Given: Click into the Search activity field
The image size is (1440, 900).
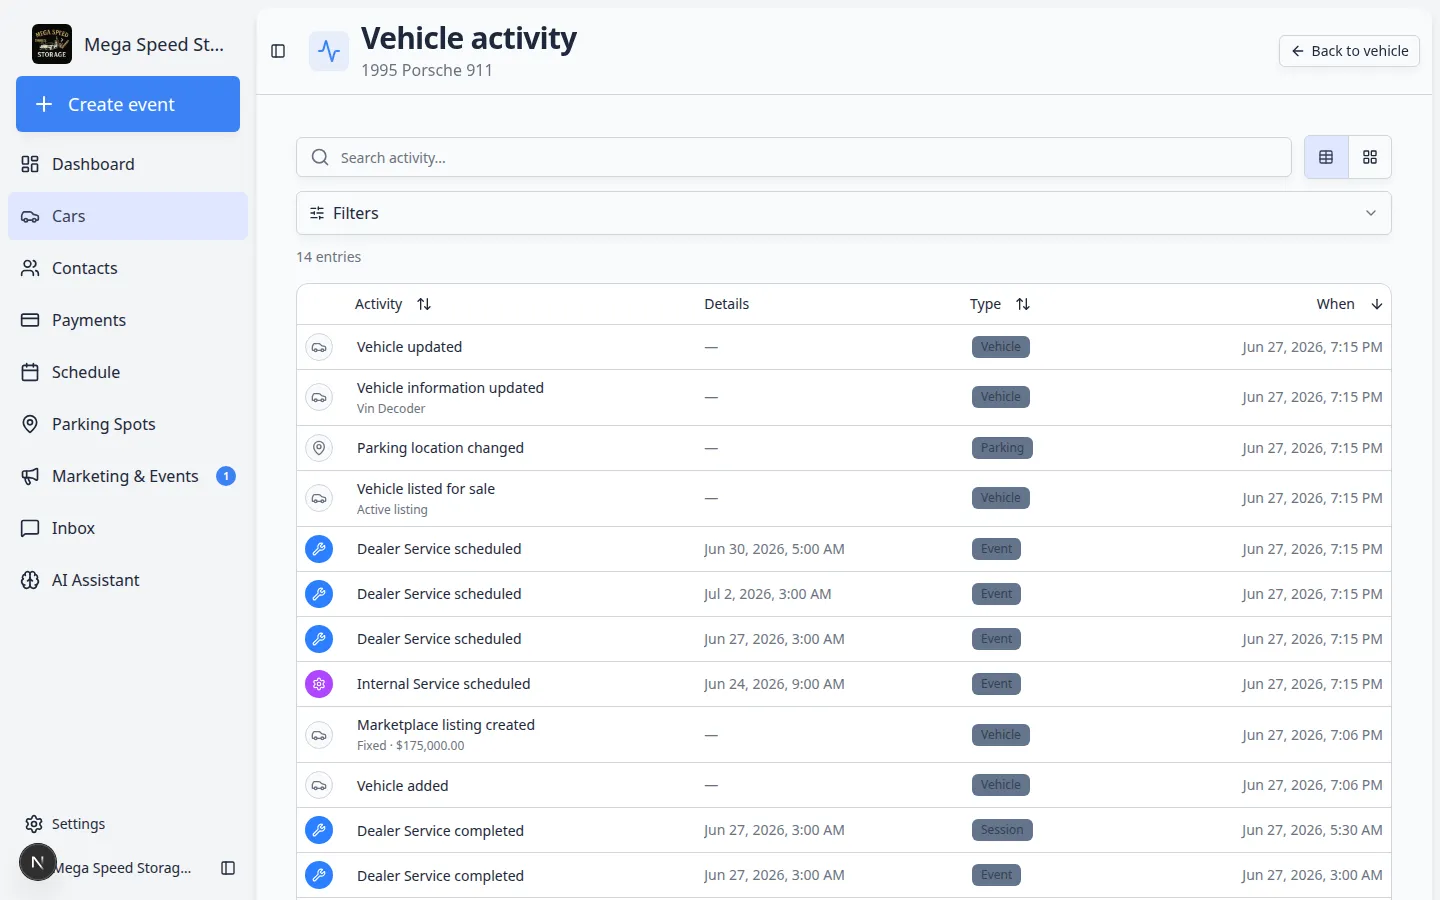Looking at the screenshot, I should [x=794, y=157].
